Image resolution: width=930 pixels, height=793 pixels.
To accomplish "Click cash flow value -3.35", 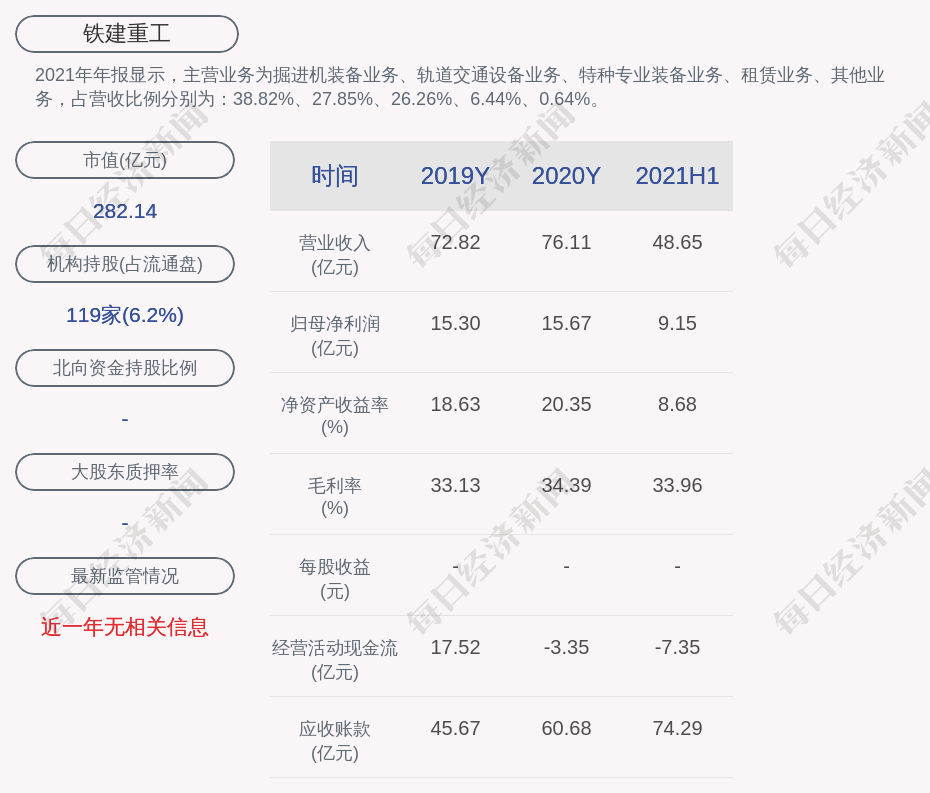I will point(566,647).
